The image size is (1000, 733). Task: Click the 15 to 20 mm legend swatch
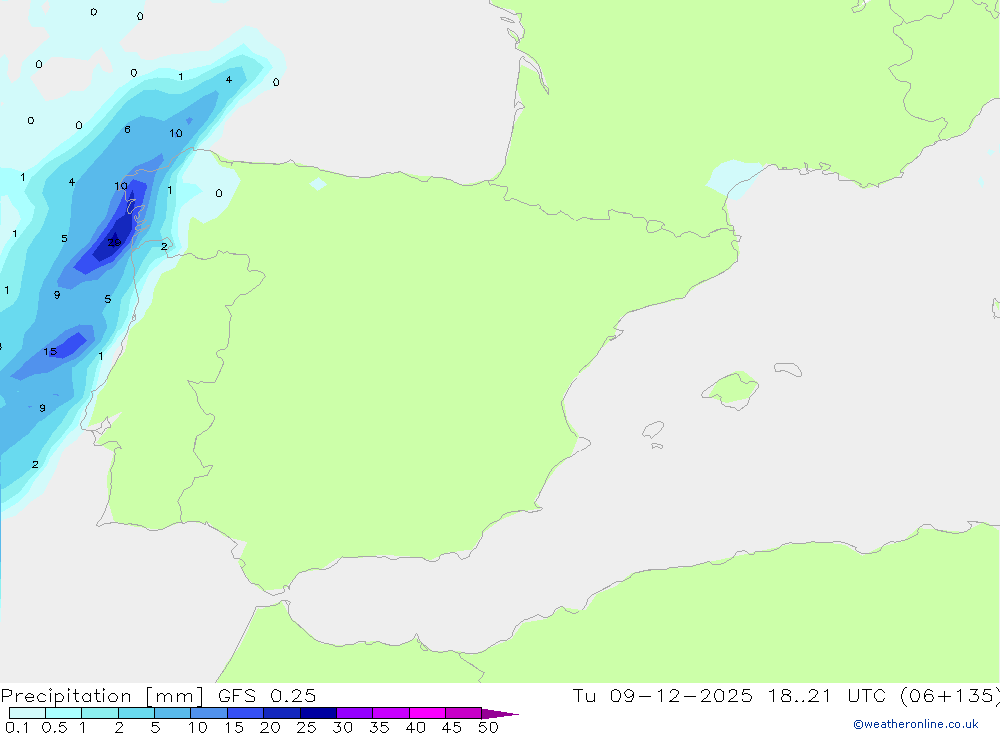246,713
